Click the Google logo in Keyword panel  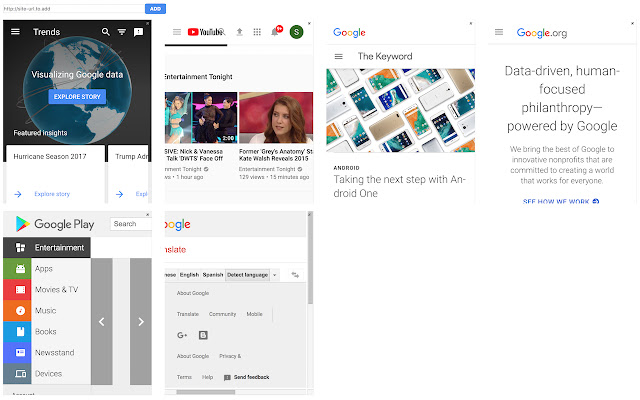pos(349,33)
